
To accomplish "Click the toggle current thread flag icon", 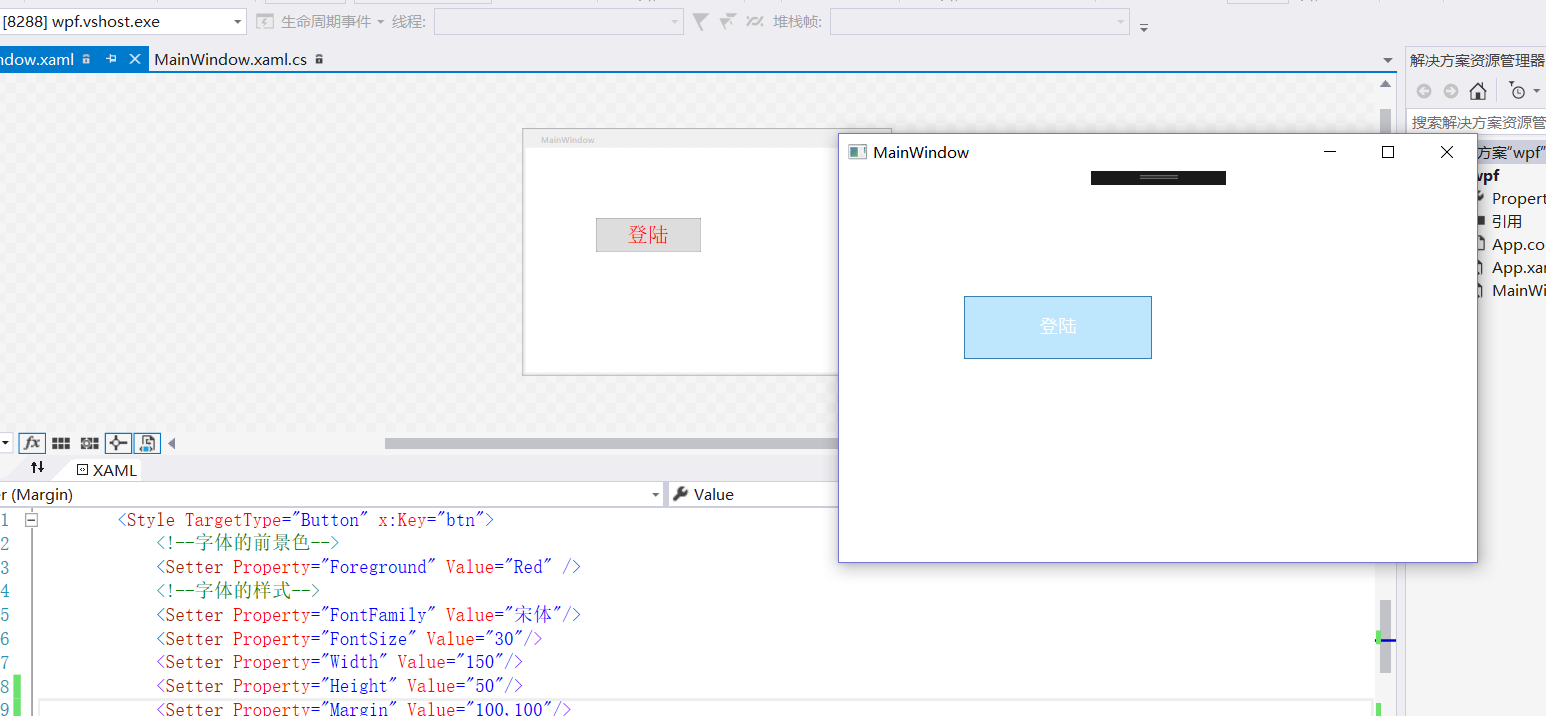I will click(x=755, y=21).
